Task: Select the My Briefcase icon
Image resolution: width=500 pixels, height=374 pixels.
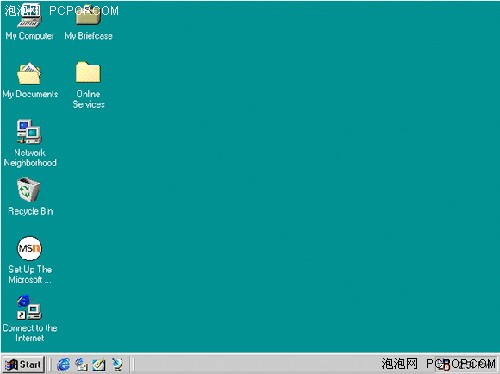Action: (x=88, y=17)
